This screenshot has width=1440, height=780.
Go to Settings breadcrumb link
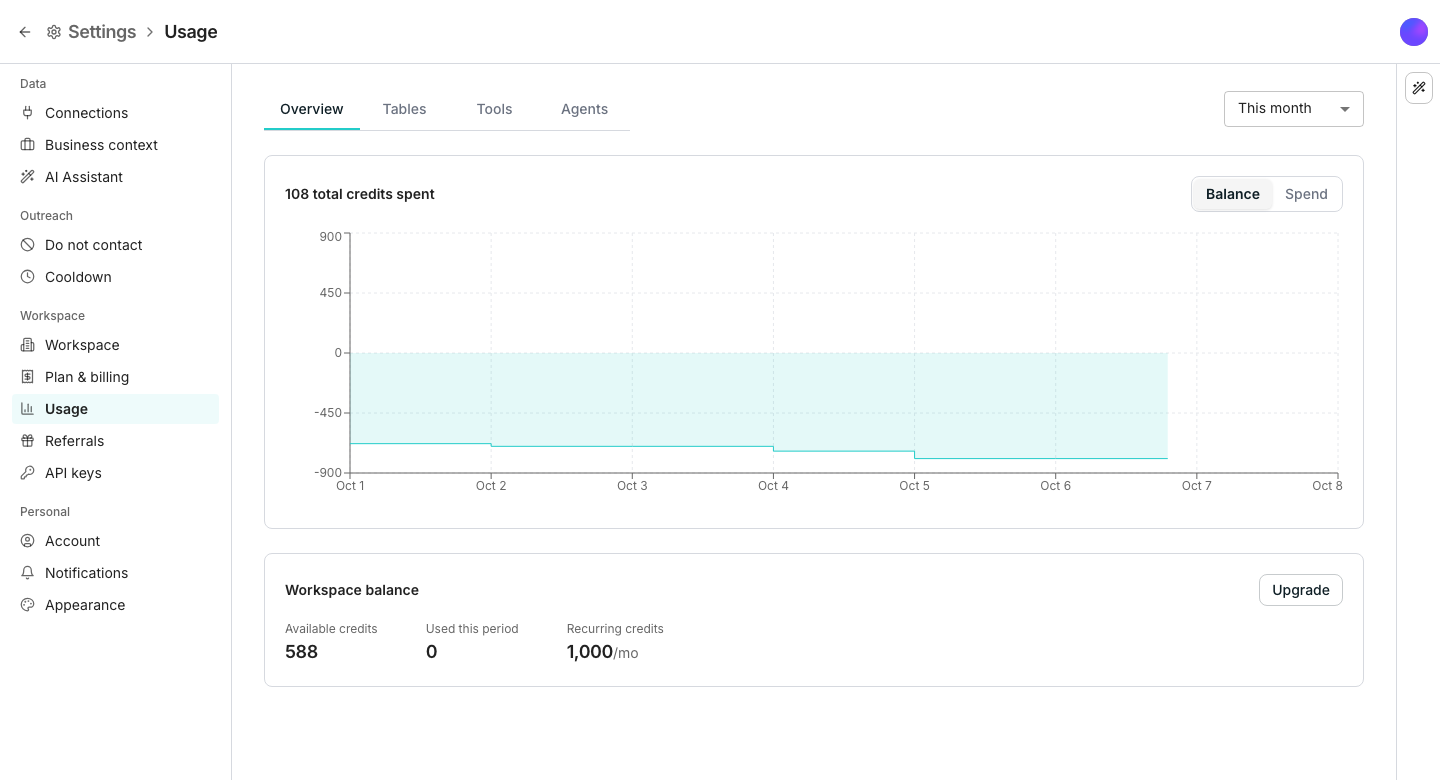(x=102, y=32)
